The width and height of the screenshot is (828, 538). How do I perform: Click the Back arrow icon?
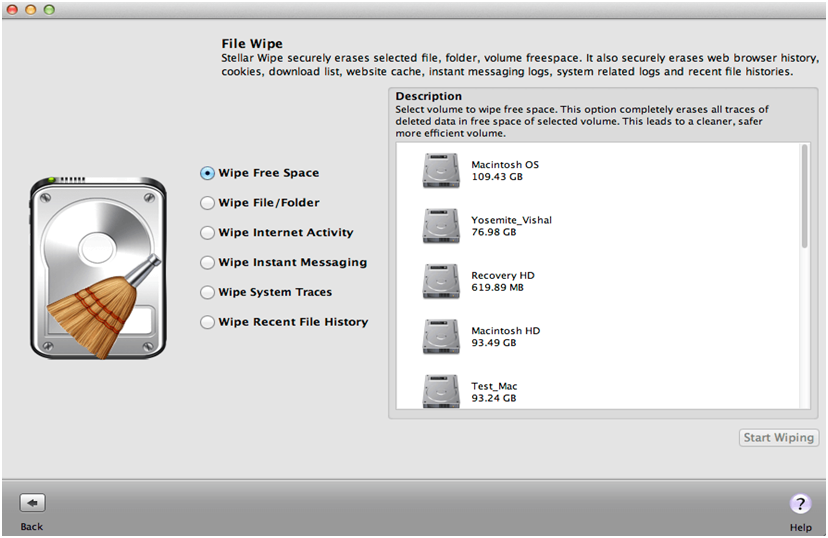[32, 503]
